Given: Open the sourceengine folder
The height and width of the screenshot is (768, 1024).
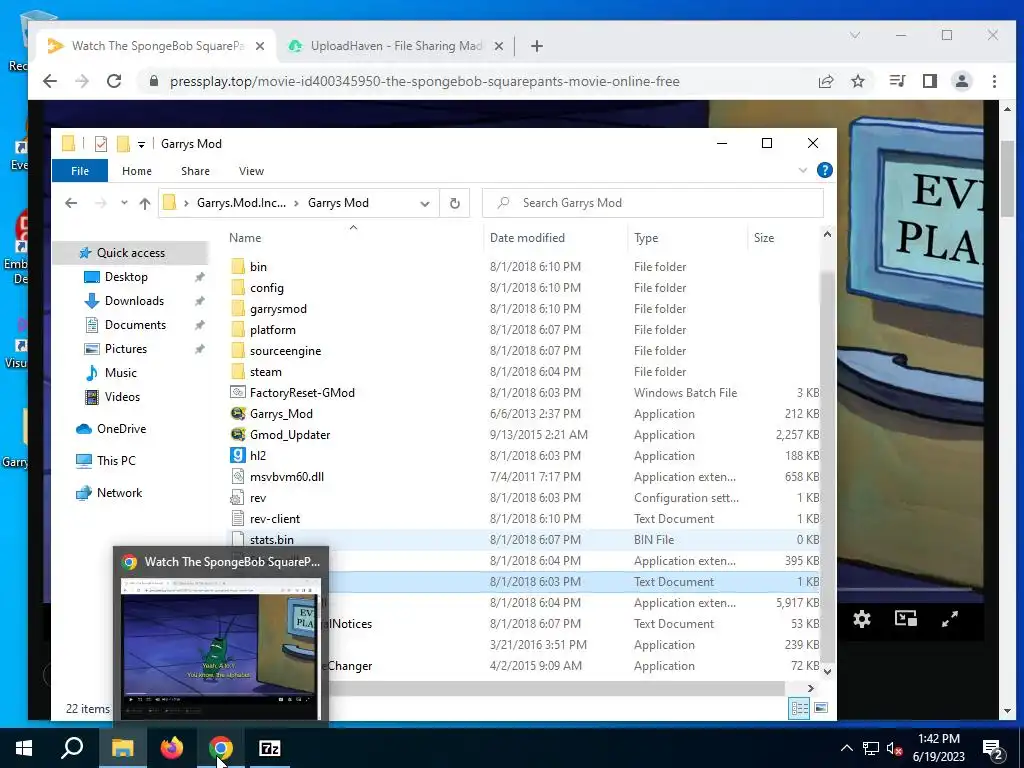Looking at the screenshot, I should click(x=285, y=351).
